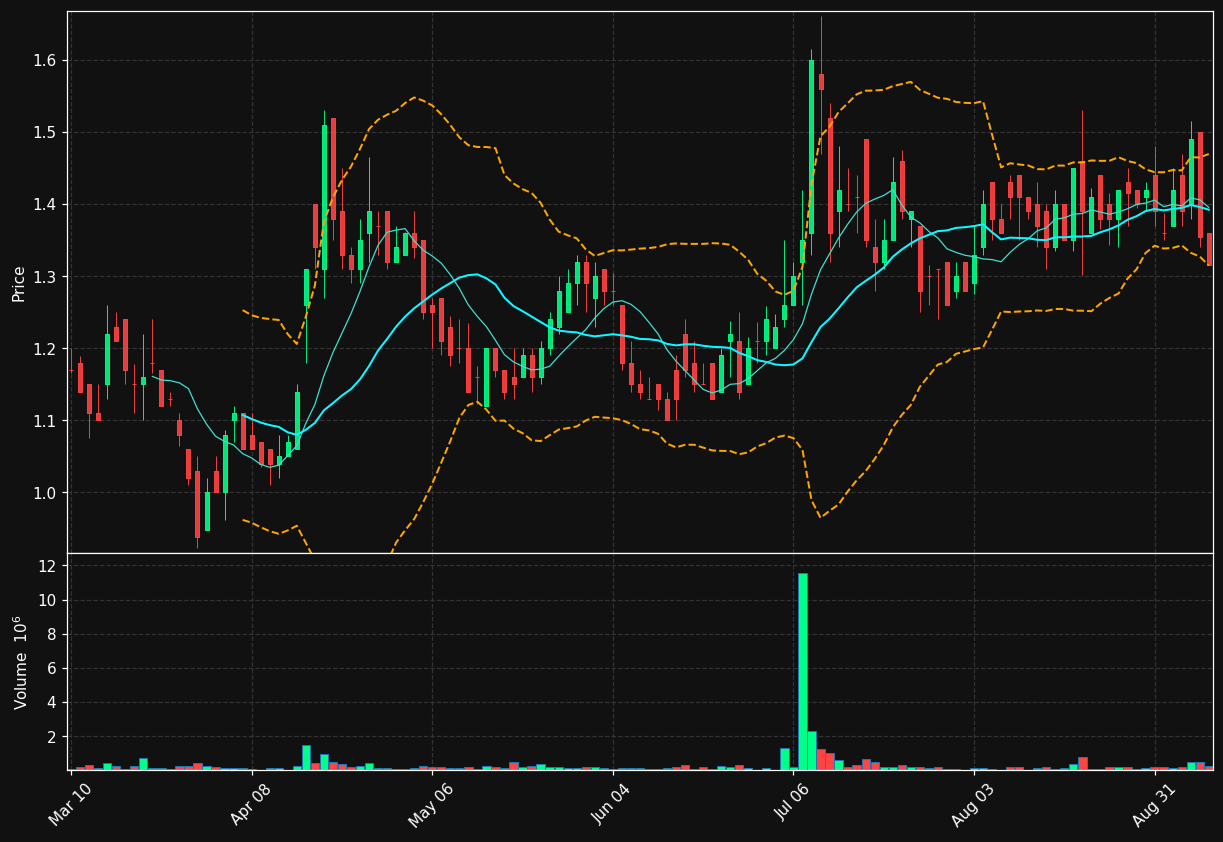The height and width of the screenshot is (842, 1223).
Task: Click the 1.6 price axis label
Action: [46, 61]
